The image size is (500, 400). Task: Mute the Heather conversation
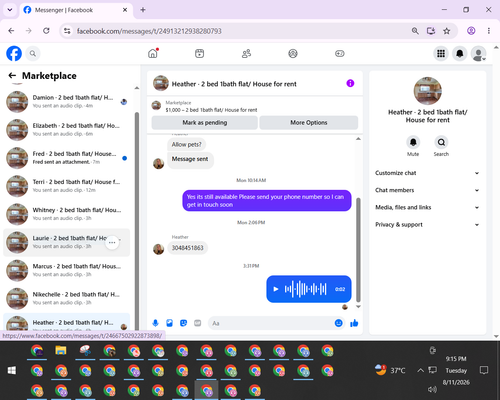(x=413, y=142)
